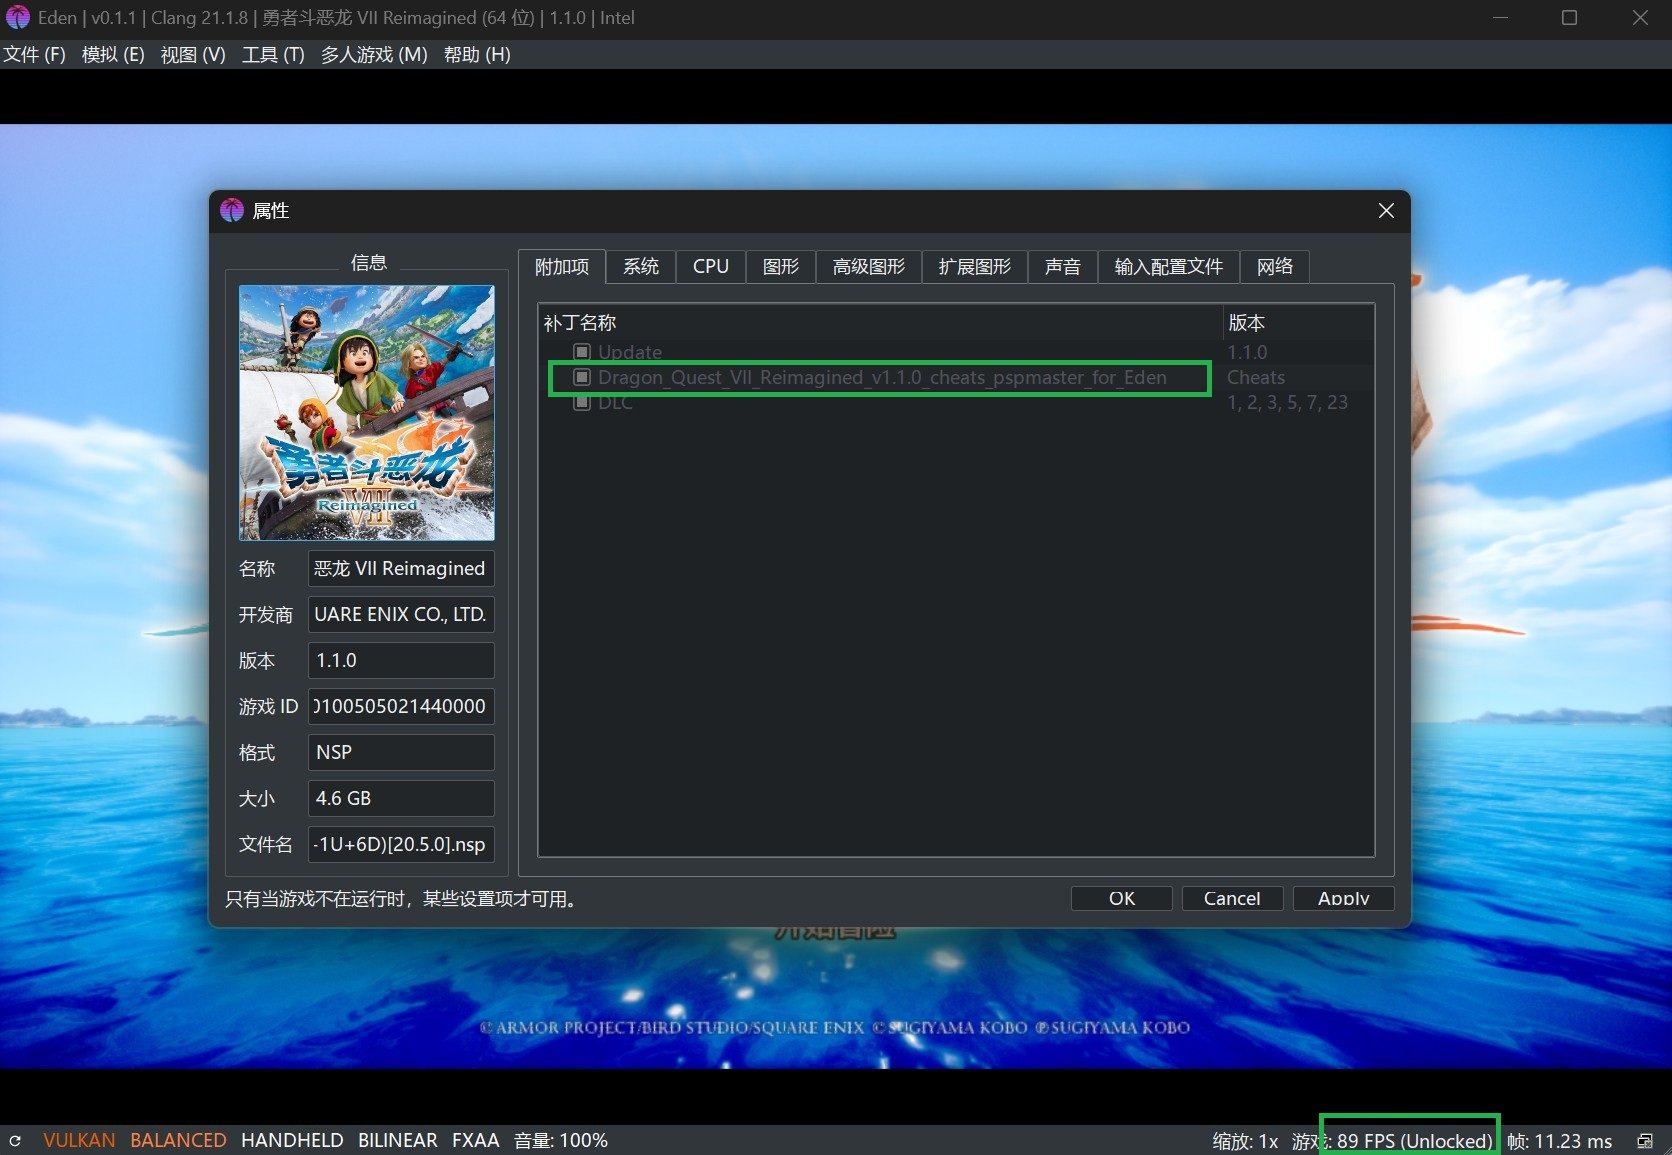Viewport: 1672px width, 1155px height.
Task: Click the circular arrow icon in the status bar
Action: pyautogui.click(x=15, y=1141)
